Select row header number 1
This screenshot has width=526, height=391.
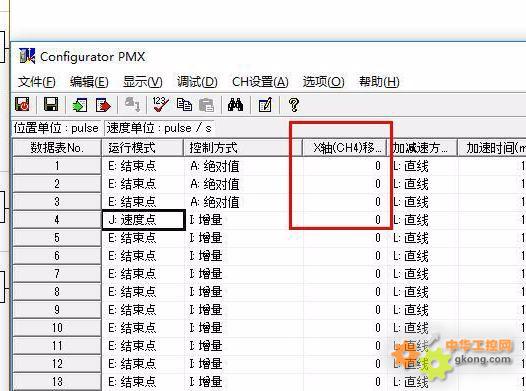(57, 166)
